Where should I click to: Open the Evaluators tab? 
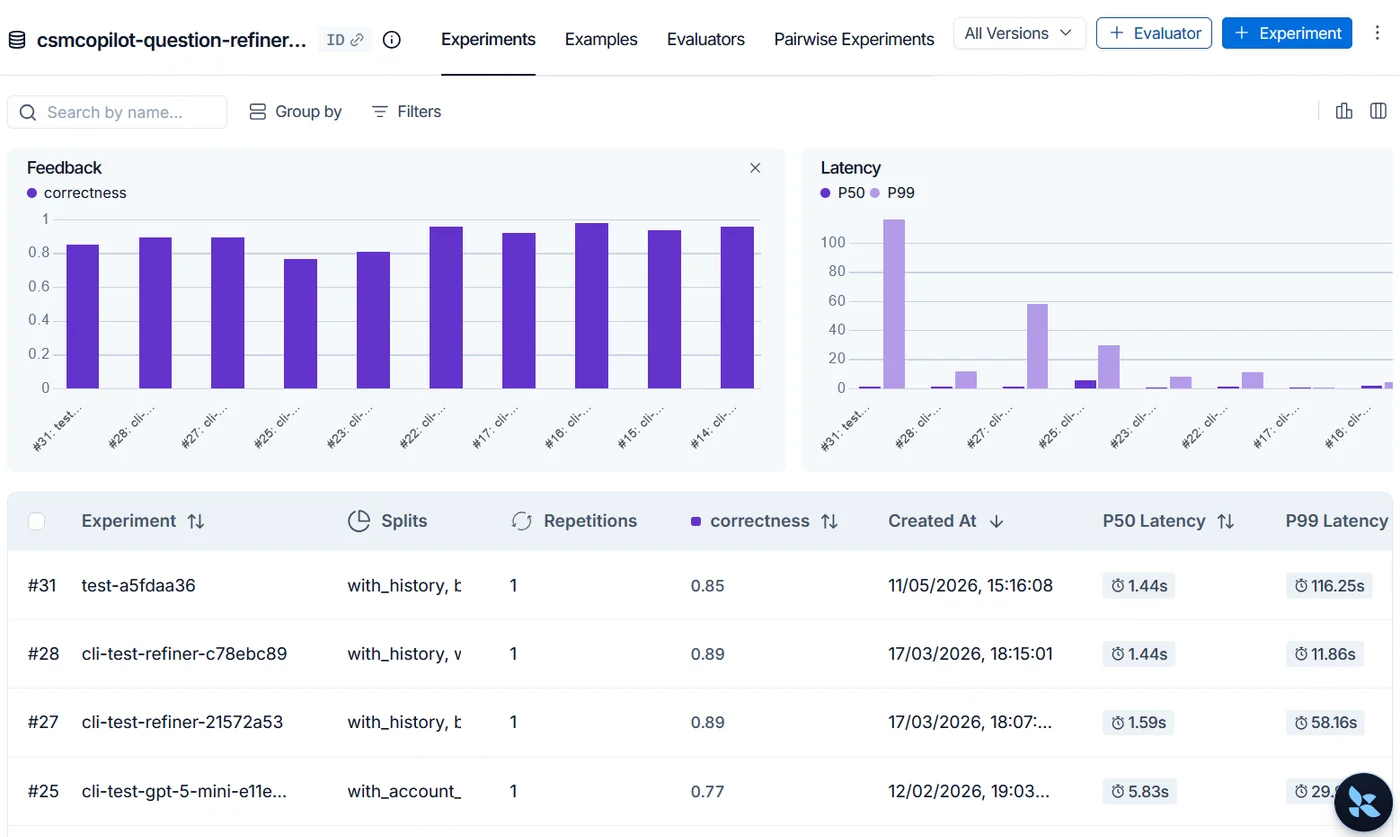pyautogui.click(x=706, y=40)
